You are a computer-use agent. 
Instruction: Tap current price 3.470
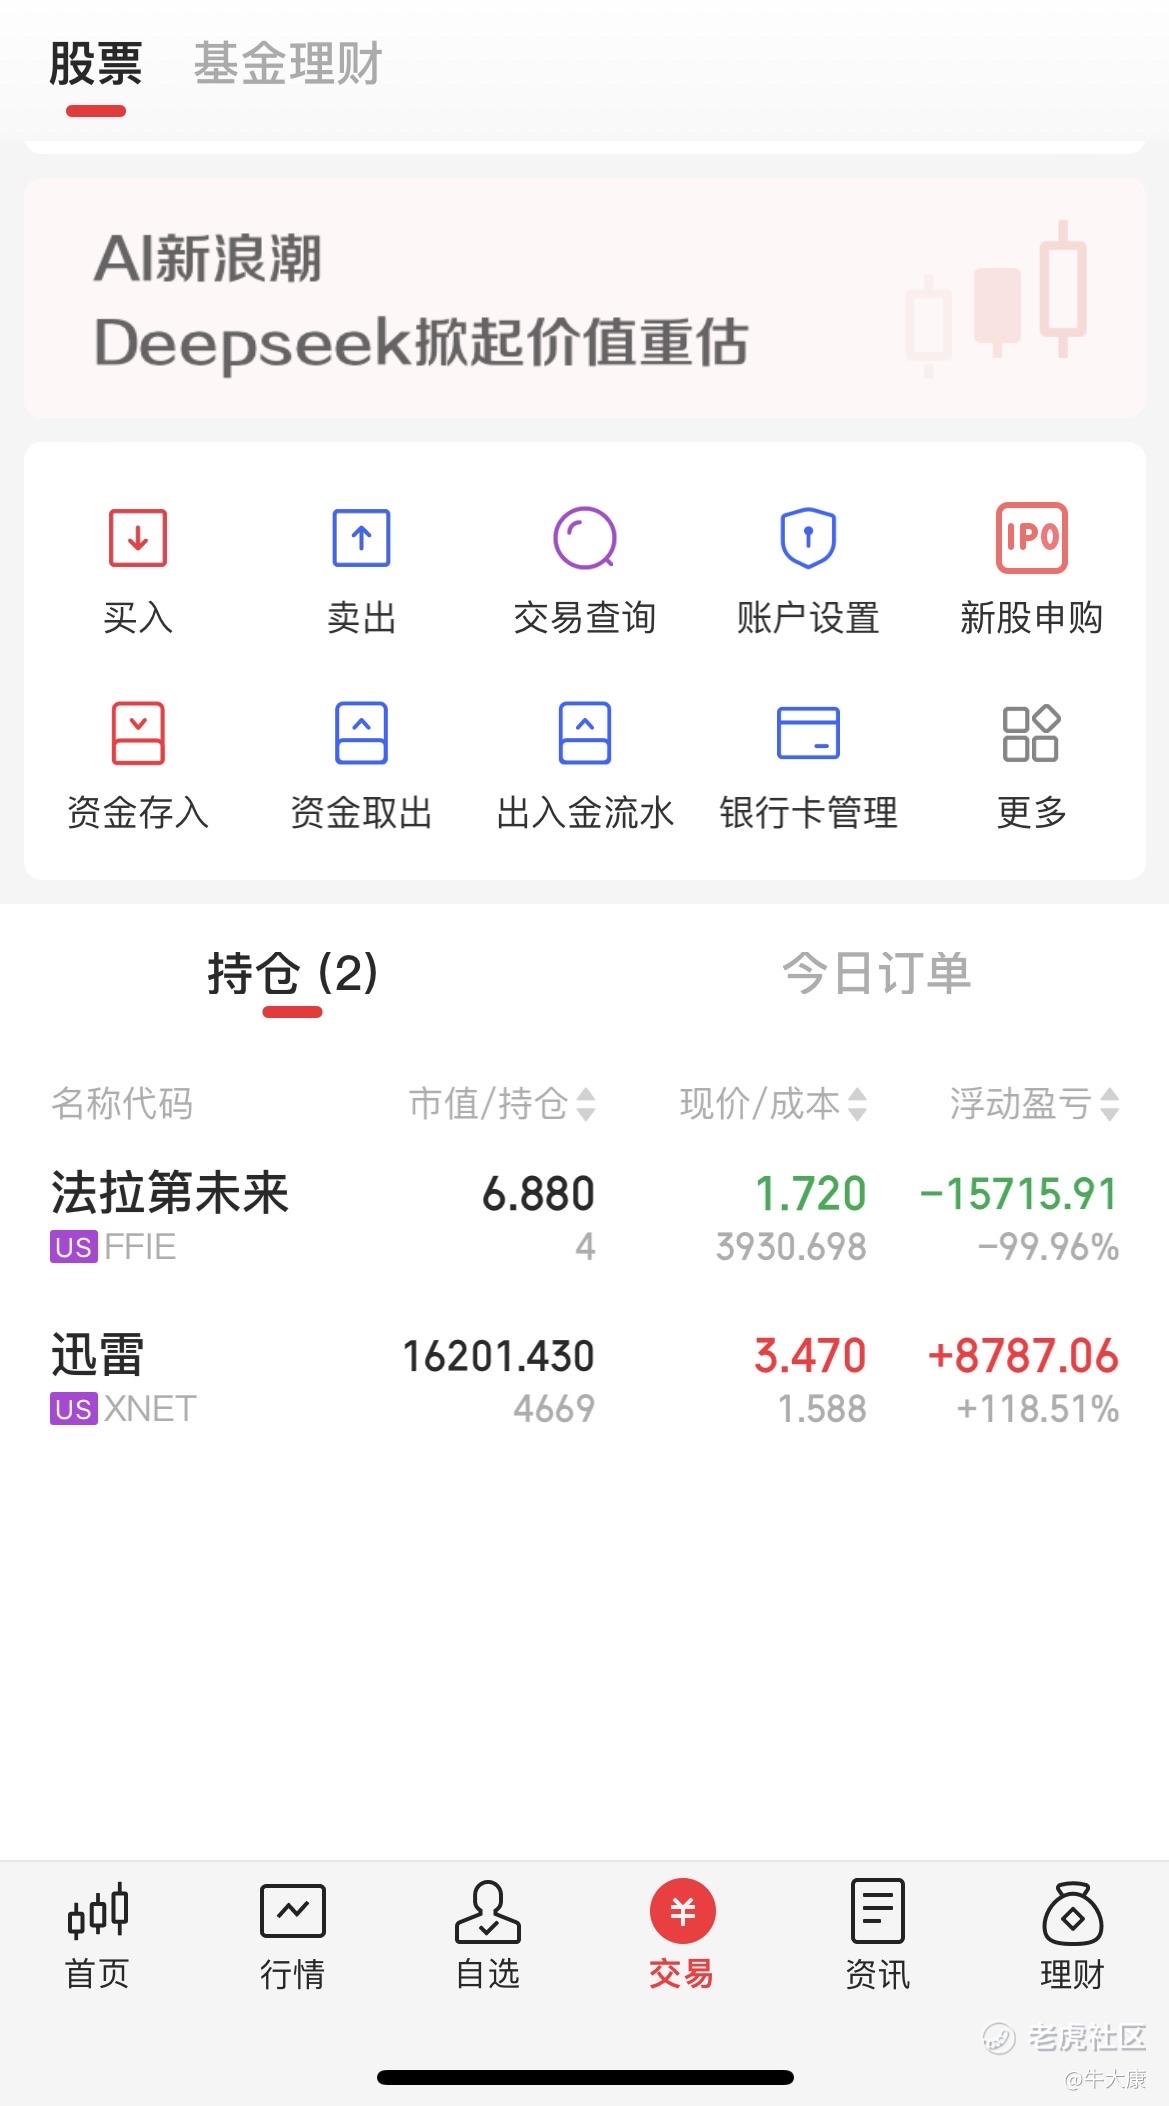click(x=810, y=1356)
